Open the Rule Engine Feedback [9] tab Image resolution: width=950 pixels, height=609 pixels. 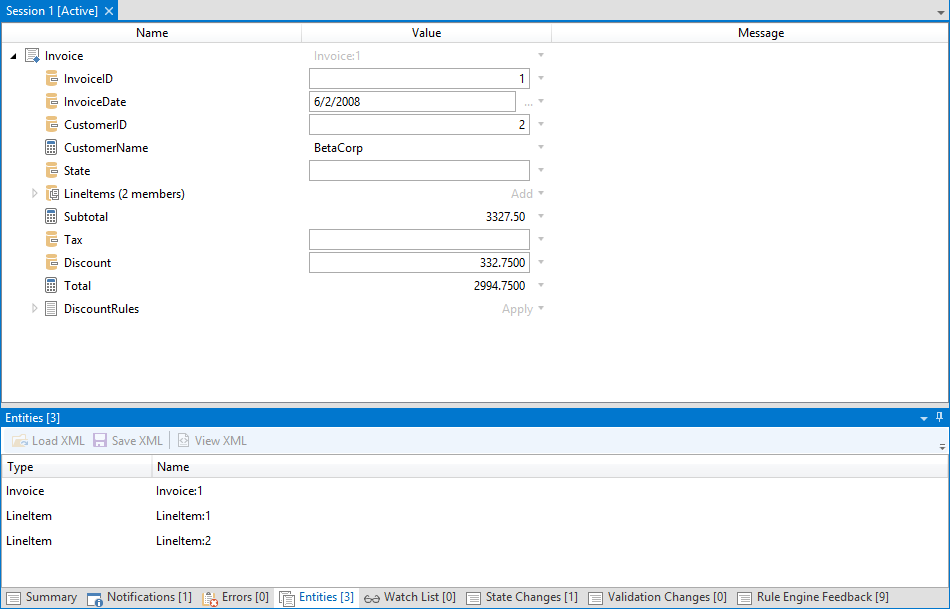point(813,598)
